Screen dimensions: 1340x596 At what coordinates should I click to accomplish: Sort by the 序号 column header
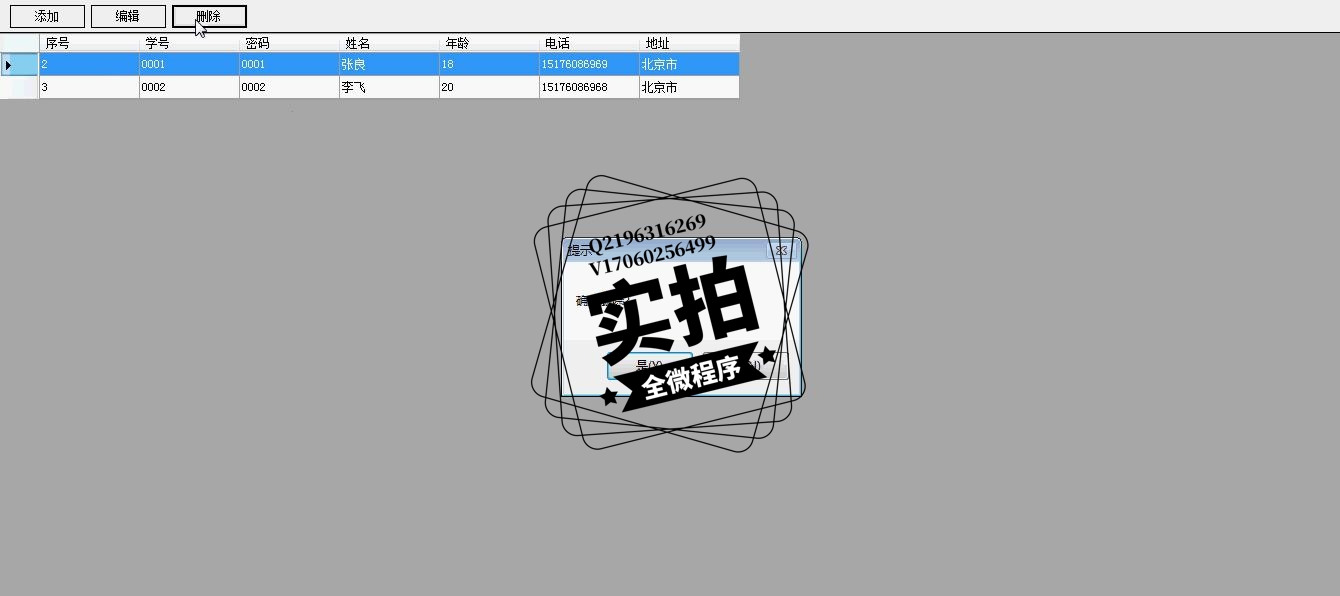89,43
